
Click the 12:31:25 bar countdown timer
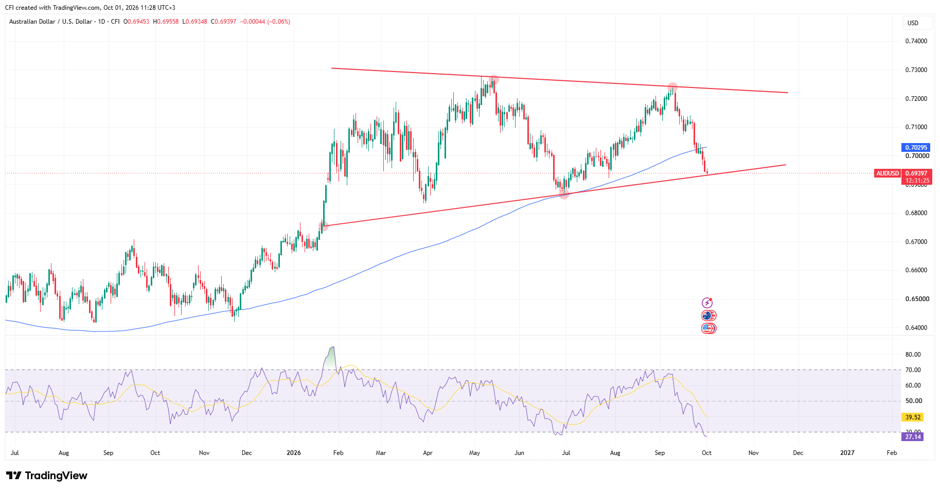917,180
